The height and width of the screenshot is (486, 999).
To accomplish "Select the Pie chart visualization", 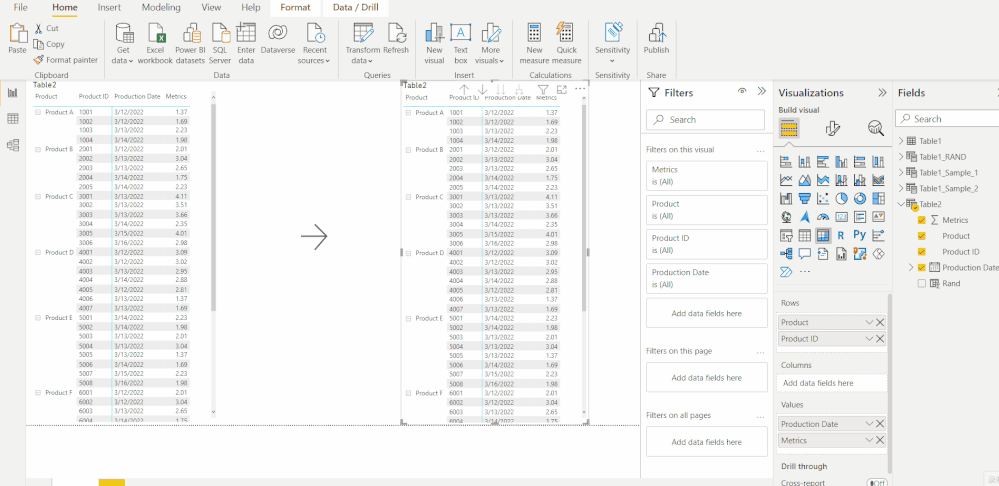I will point(842,199).
